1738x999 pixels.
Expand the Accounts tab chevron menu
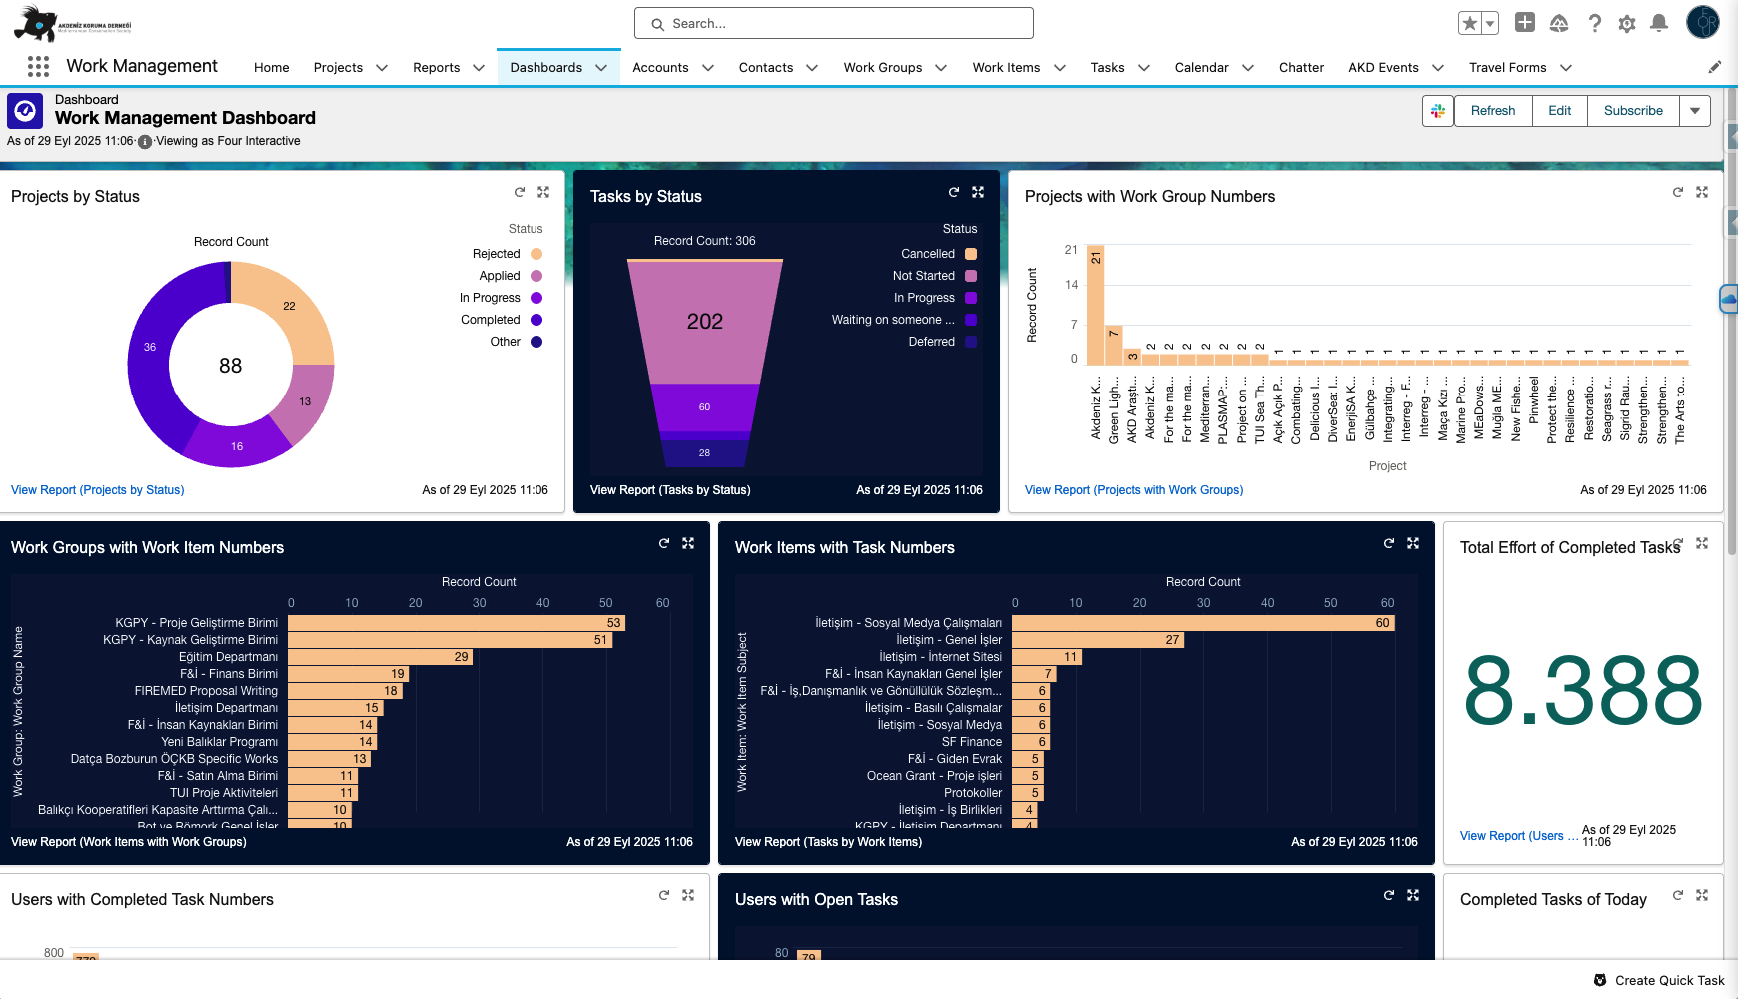(708, 68)
